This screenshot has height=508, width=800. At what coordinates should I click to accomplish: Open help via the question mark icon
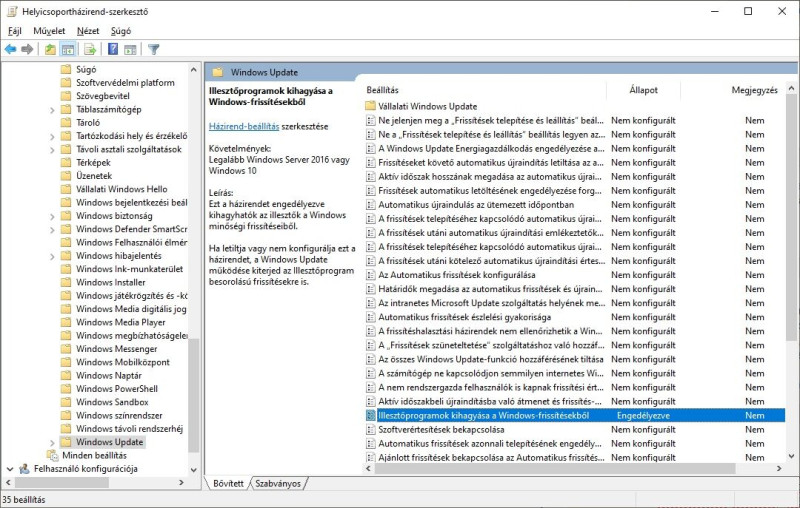[x=113, y=49]
